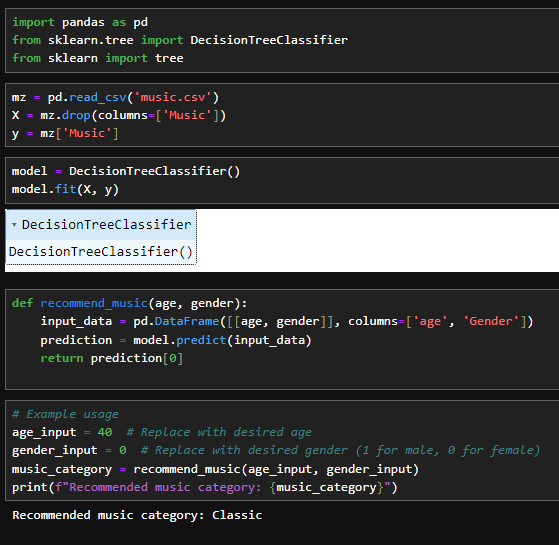Click the 'music.csv' string literal
Image resolution: width=559 pixels, height=545 pixels.
click(173, 97)
